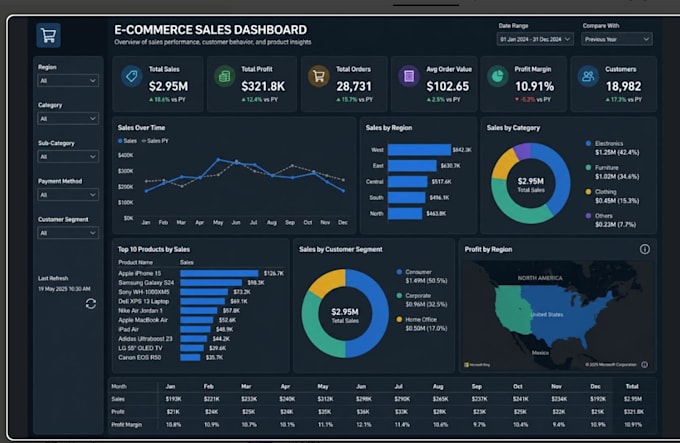Click the Consumer legend color dot

pyautogui.click(x=399, y=272)
